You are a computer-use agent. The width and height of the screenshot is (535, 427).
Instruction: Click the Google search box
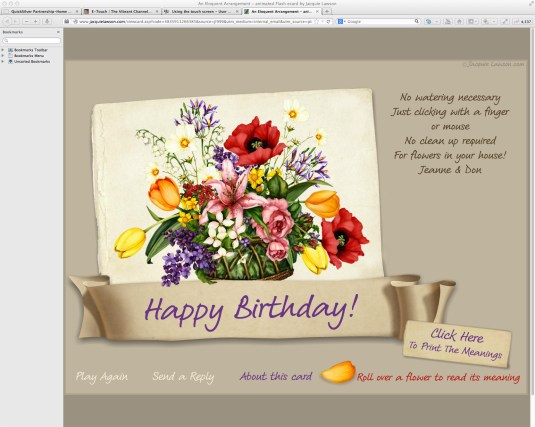[379, 21]
